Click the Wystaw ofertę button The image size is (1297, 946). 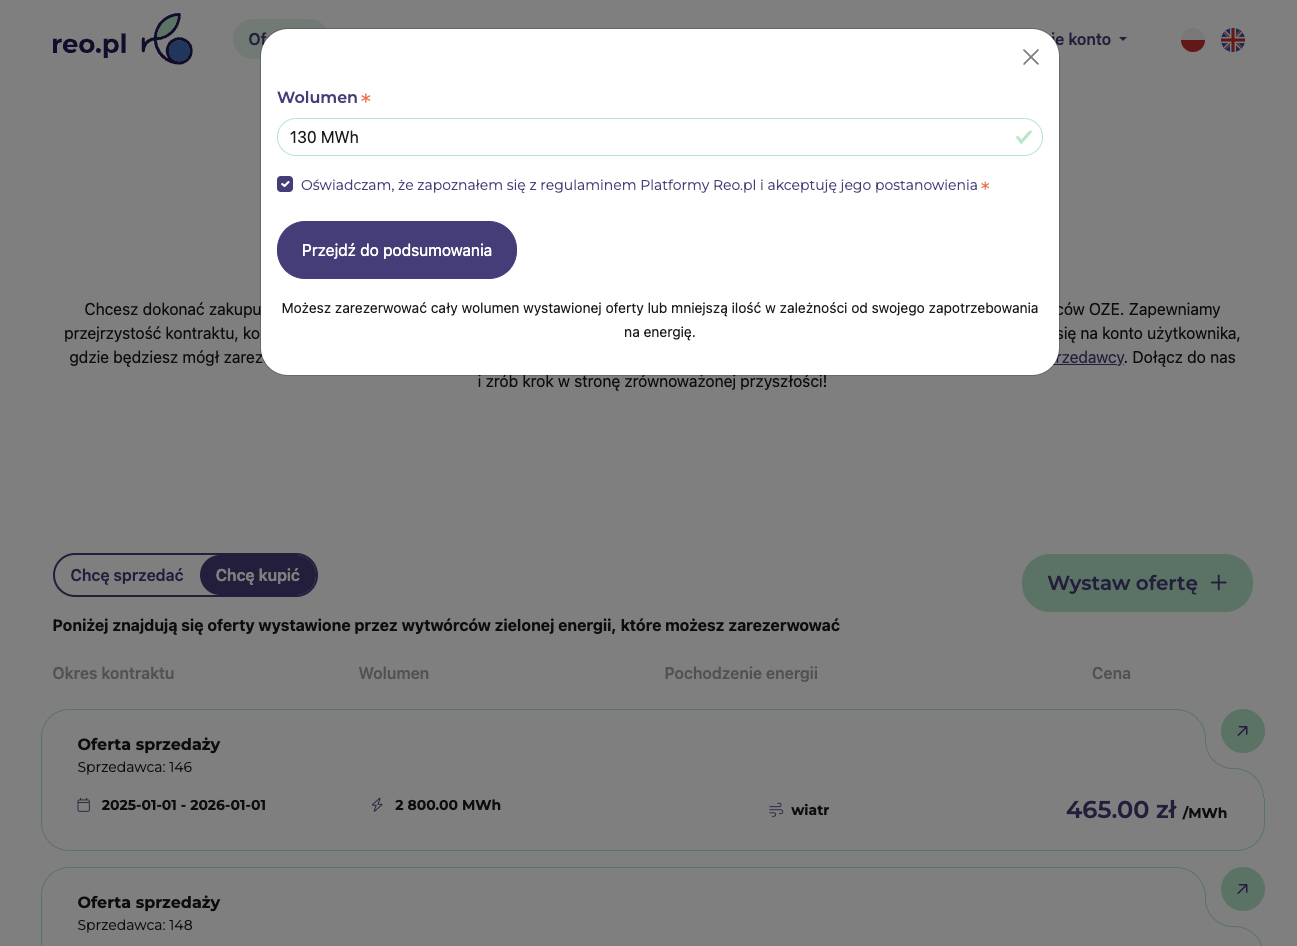(x=1136, y=583)
